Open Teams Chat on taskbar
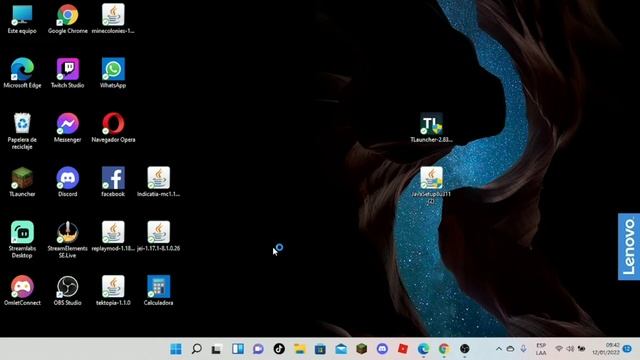The image size is (640, 360). [x=258, y=349]
